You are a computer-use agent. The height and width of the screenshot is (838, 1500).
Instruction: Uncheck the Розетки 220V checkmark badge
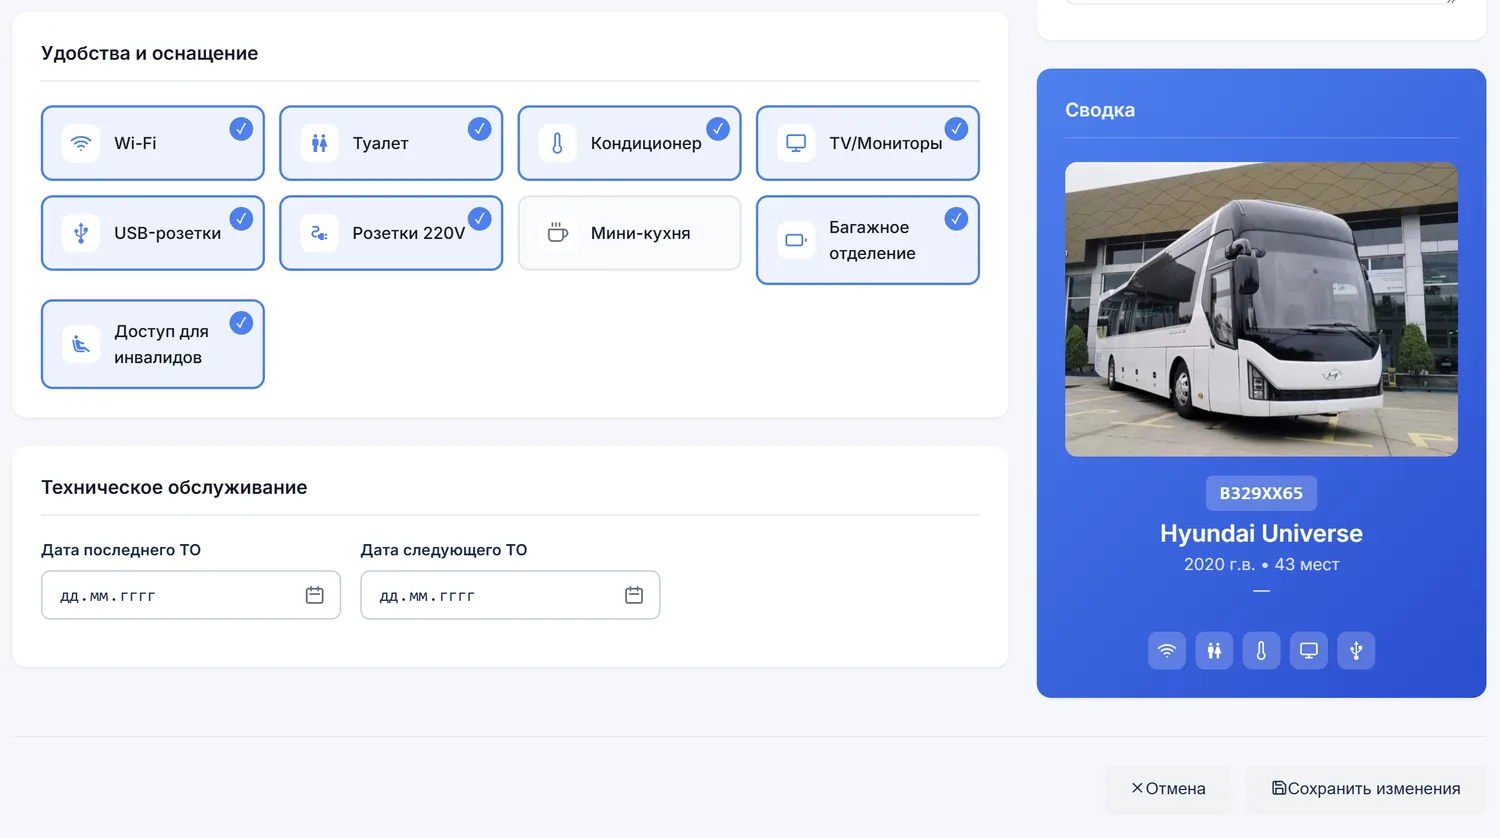pos(480,219)
